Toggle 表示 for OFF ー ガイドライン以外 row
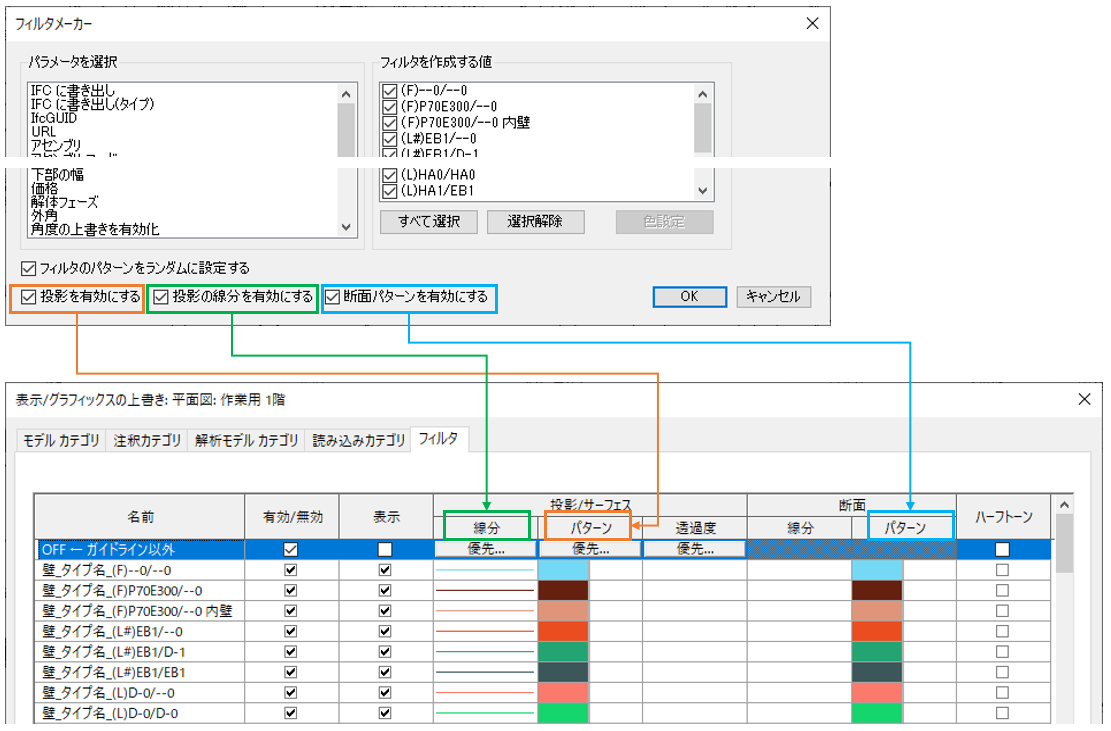1111x731 pixels. [385, 549]
